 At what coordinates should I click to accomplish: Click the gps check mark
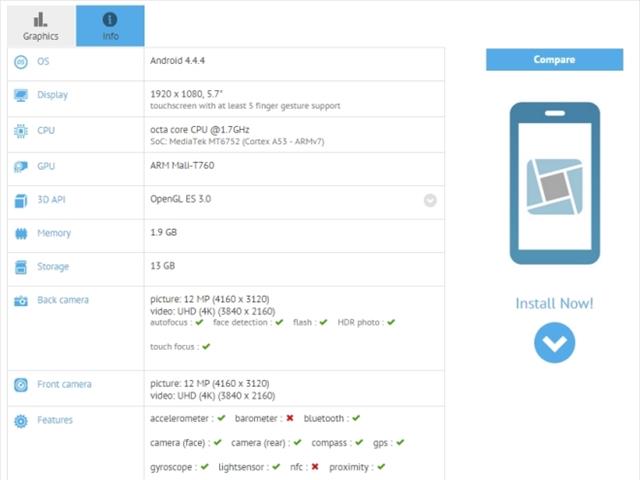click(400, 442)
